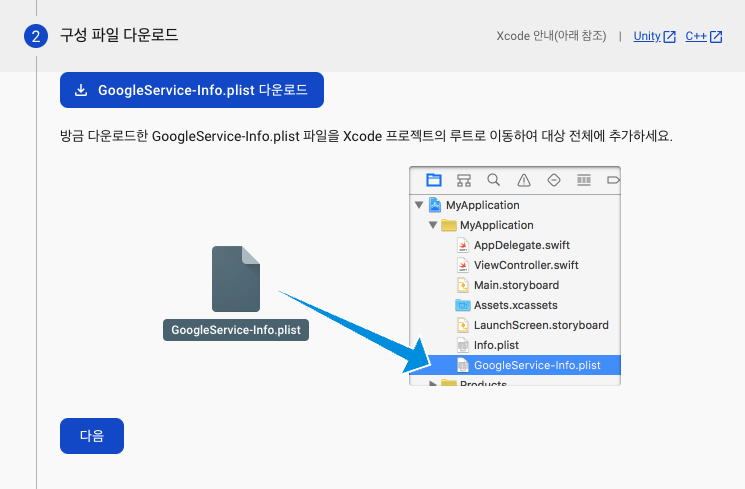Select the MyApplication project root row
This screenshot has height=489, width=745.
tap(515, 205)
